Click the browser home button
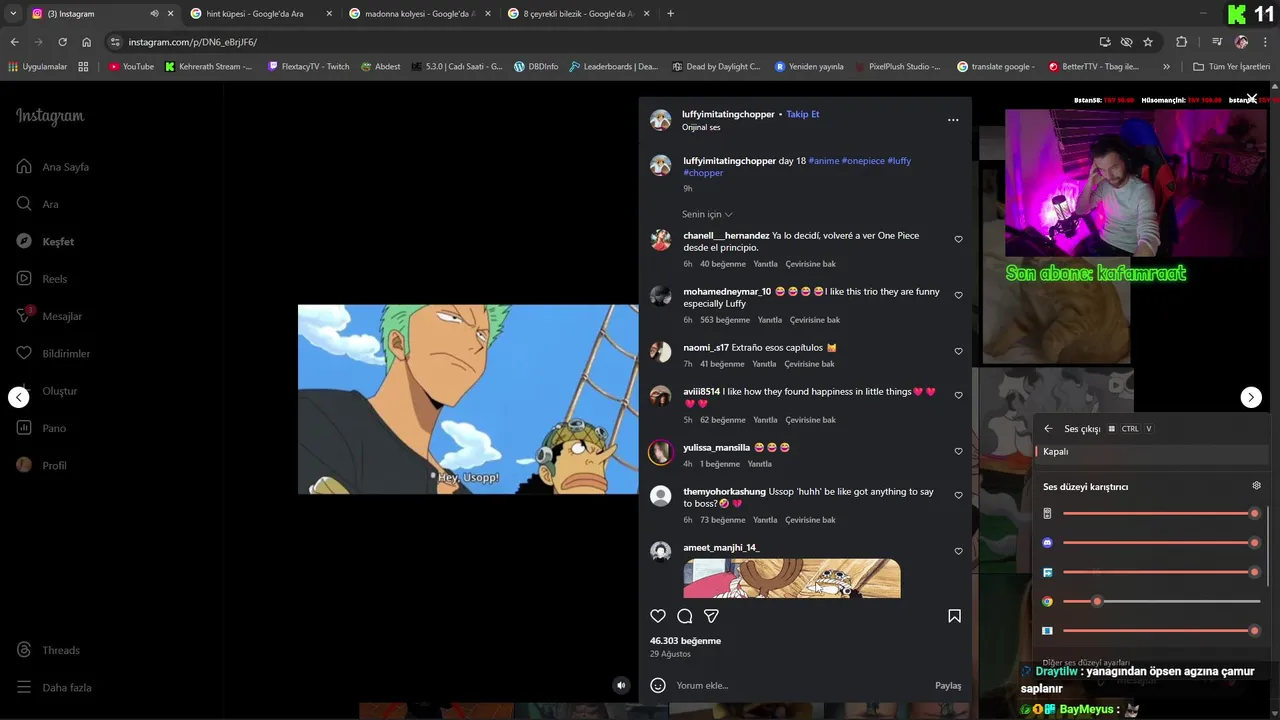The image size is (1280, 720). [x=87, y=42]
